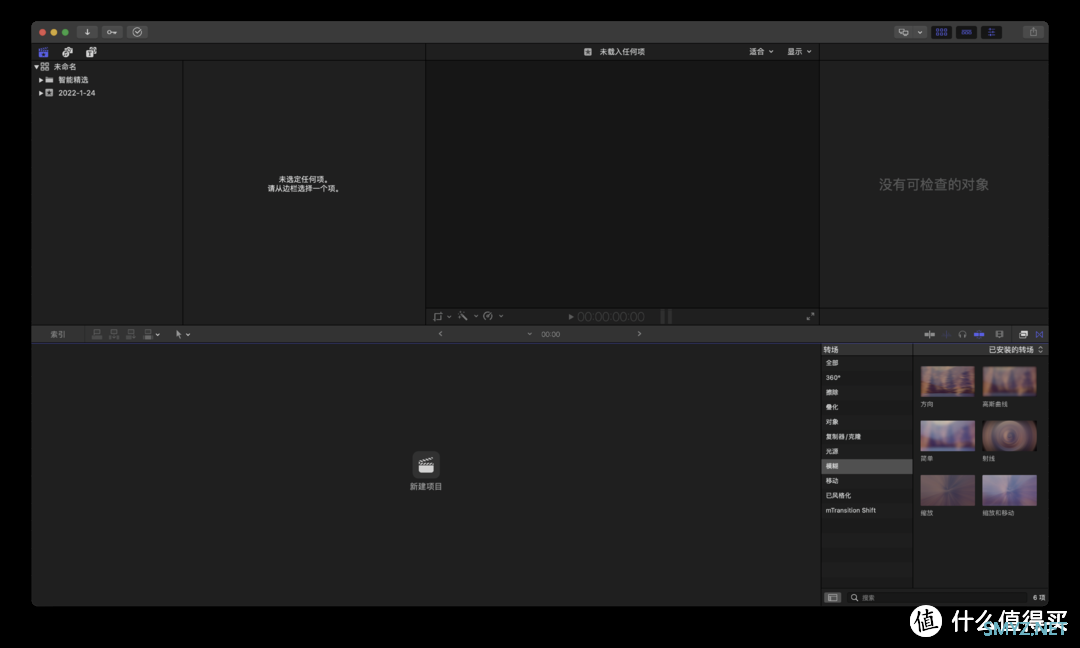This screenshot has width=1080, height=648.
Task: Select the 缩放 transition thumbnail
Action: (x=947, y=490)
